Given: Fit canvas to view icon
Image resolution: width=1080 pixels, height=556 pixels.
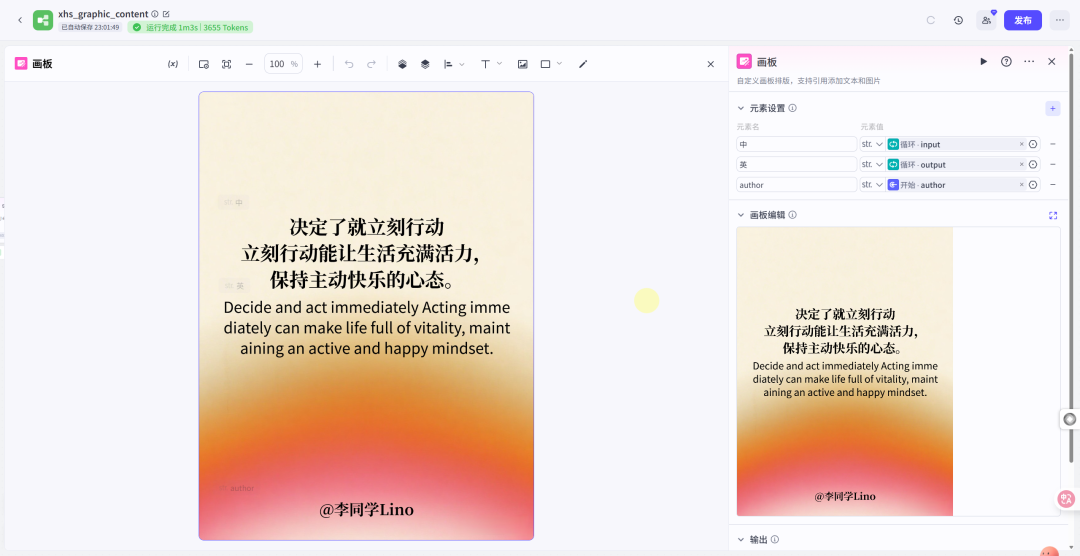Looking at the screenshot, I should coord(227,64).
